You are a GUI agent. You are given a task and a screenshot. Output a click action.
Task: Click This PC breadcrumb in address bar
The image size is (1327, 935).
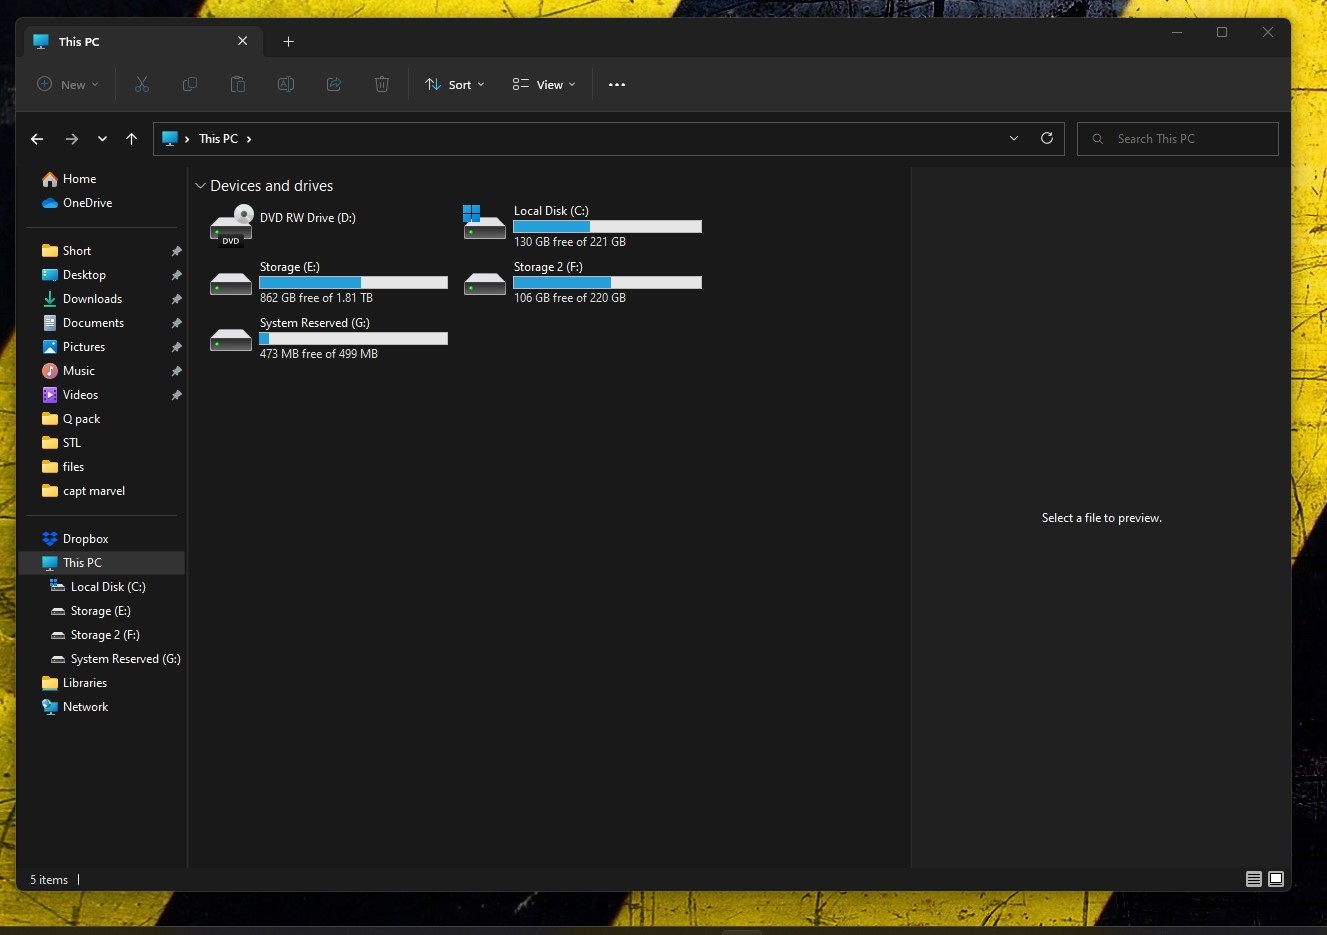pos(218,139)
